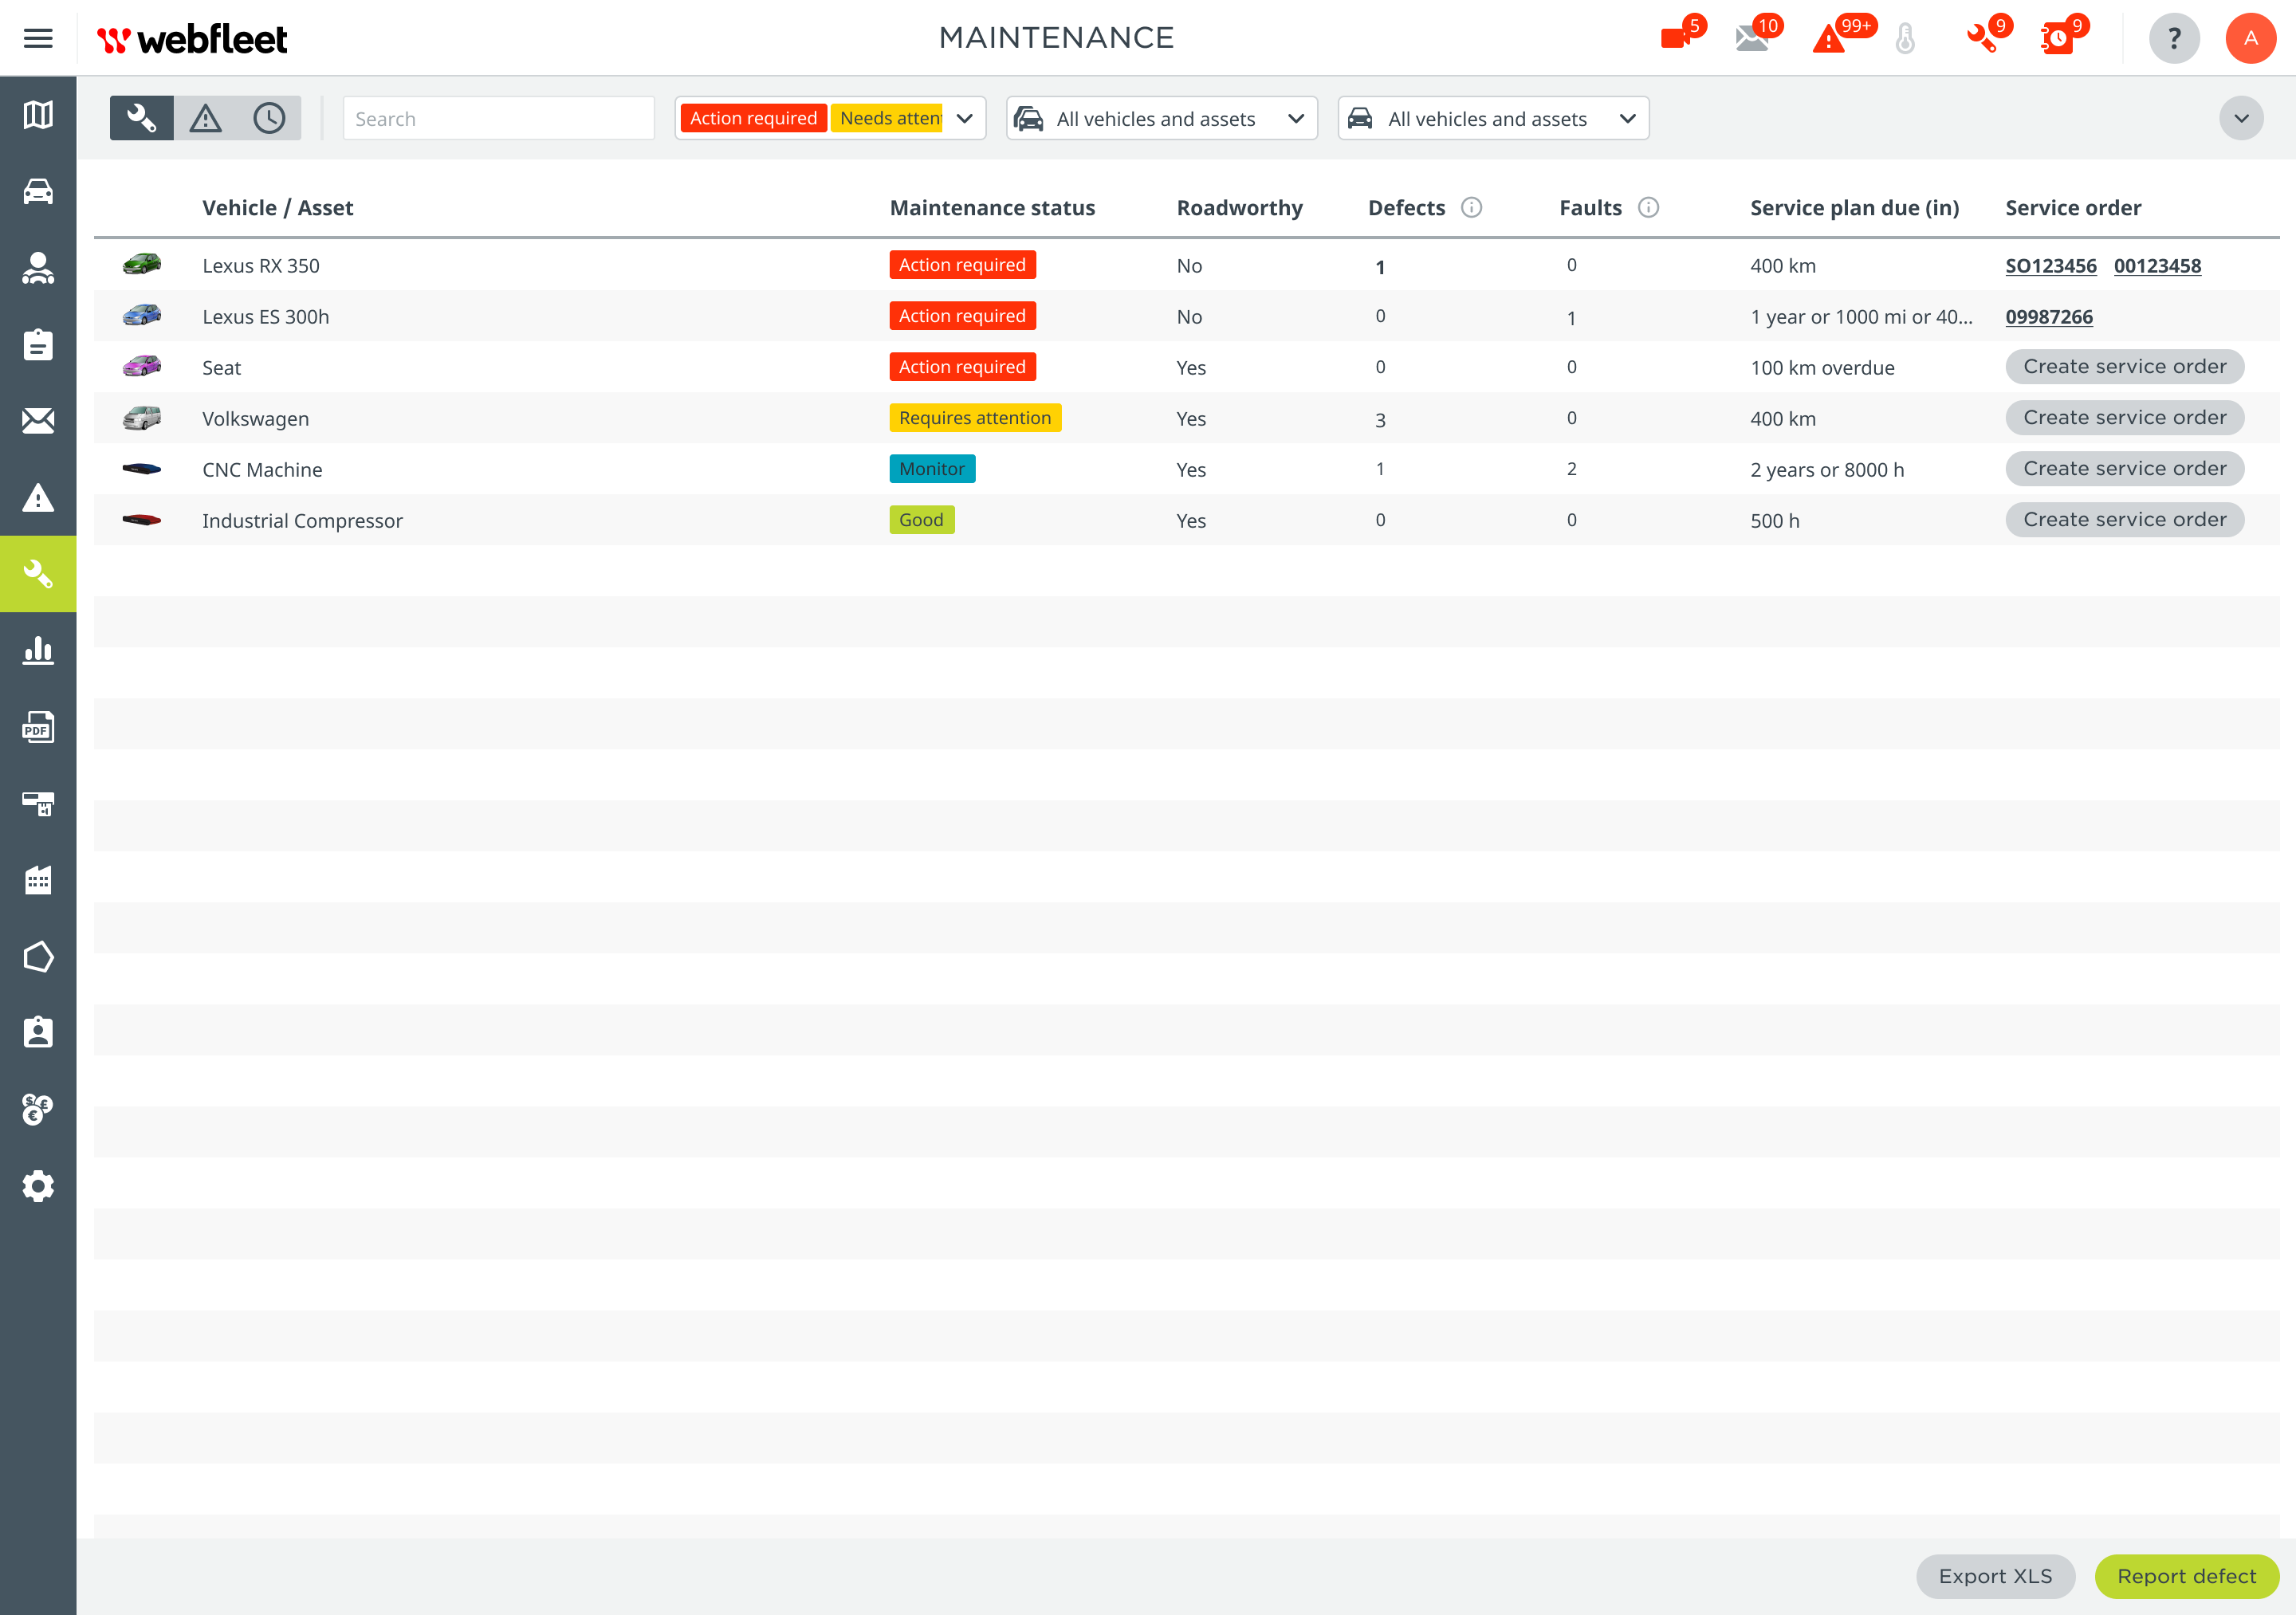
Task: Open the maintenance status filter dropdown
Action: [x=964, y=118]
